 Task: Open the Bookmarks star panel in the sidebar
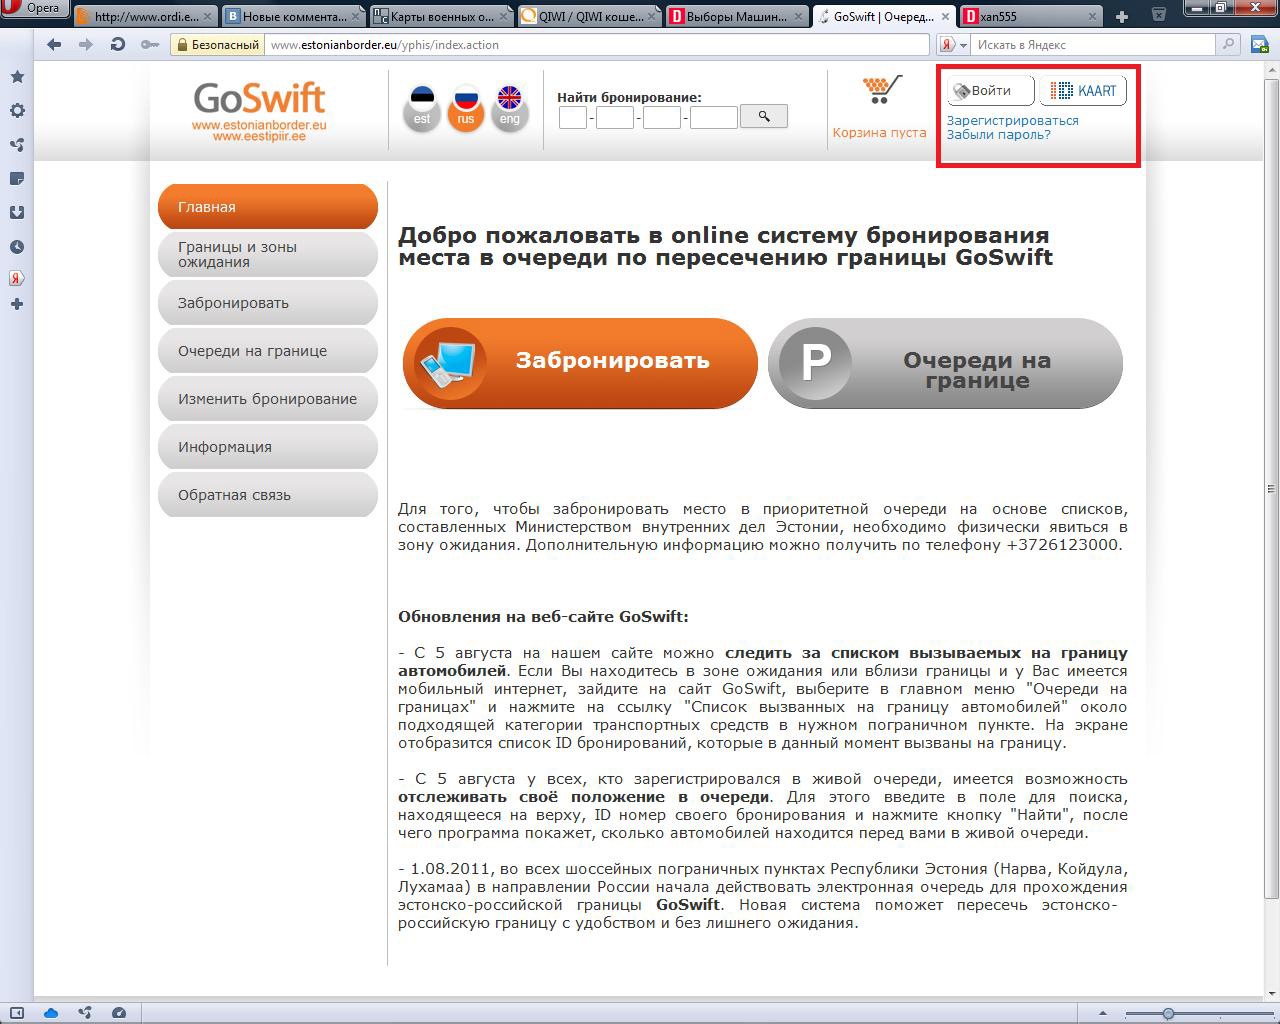(x=17, y=77)
